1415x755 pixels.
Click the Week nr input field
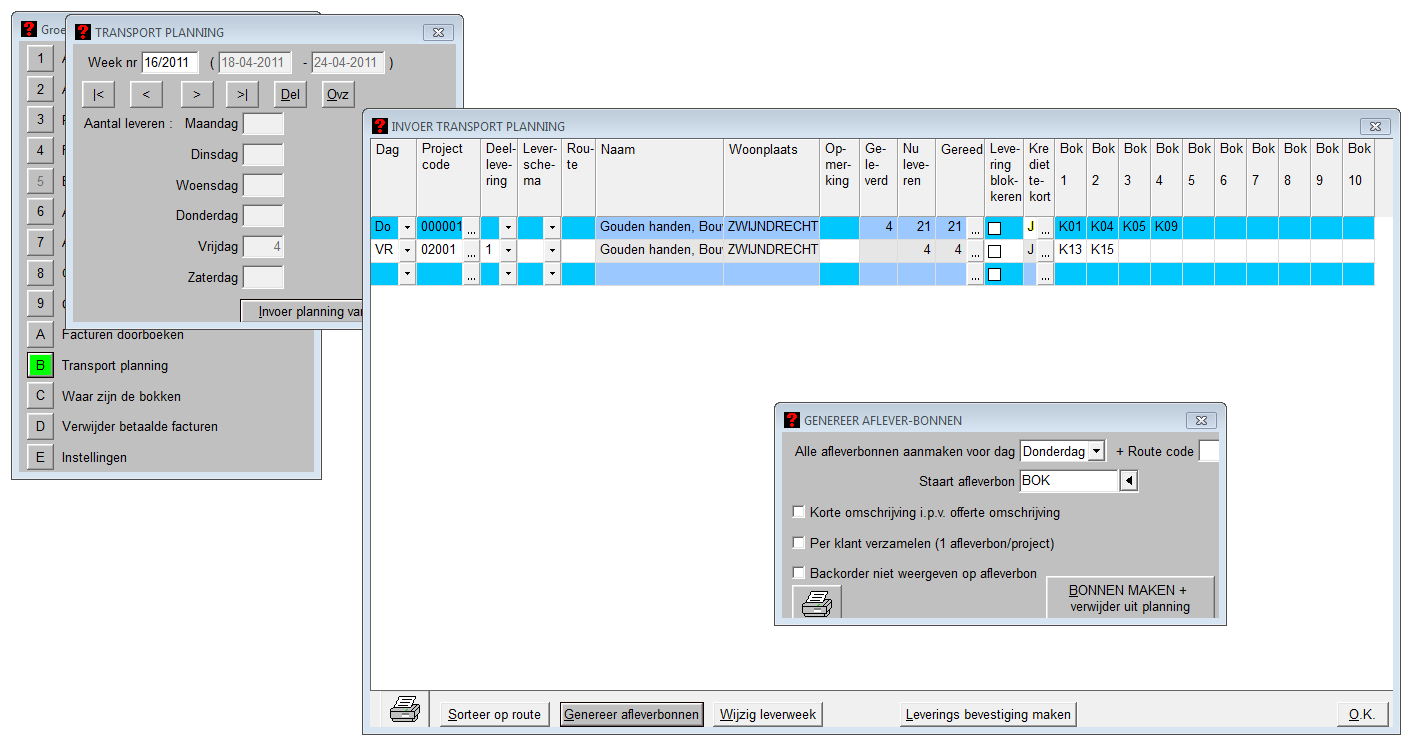tap(170, 62)
